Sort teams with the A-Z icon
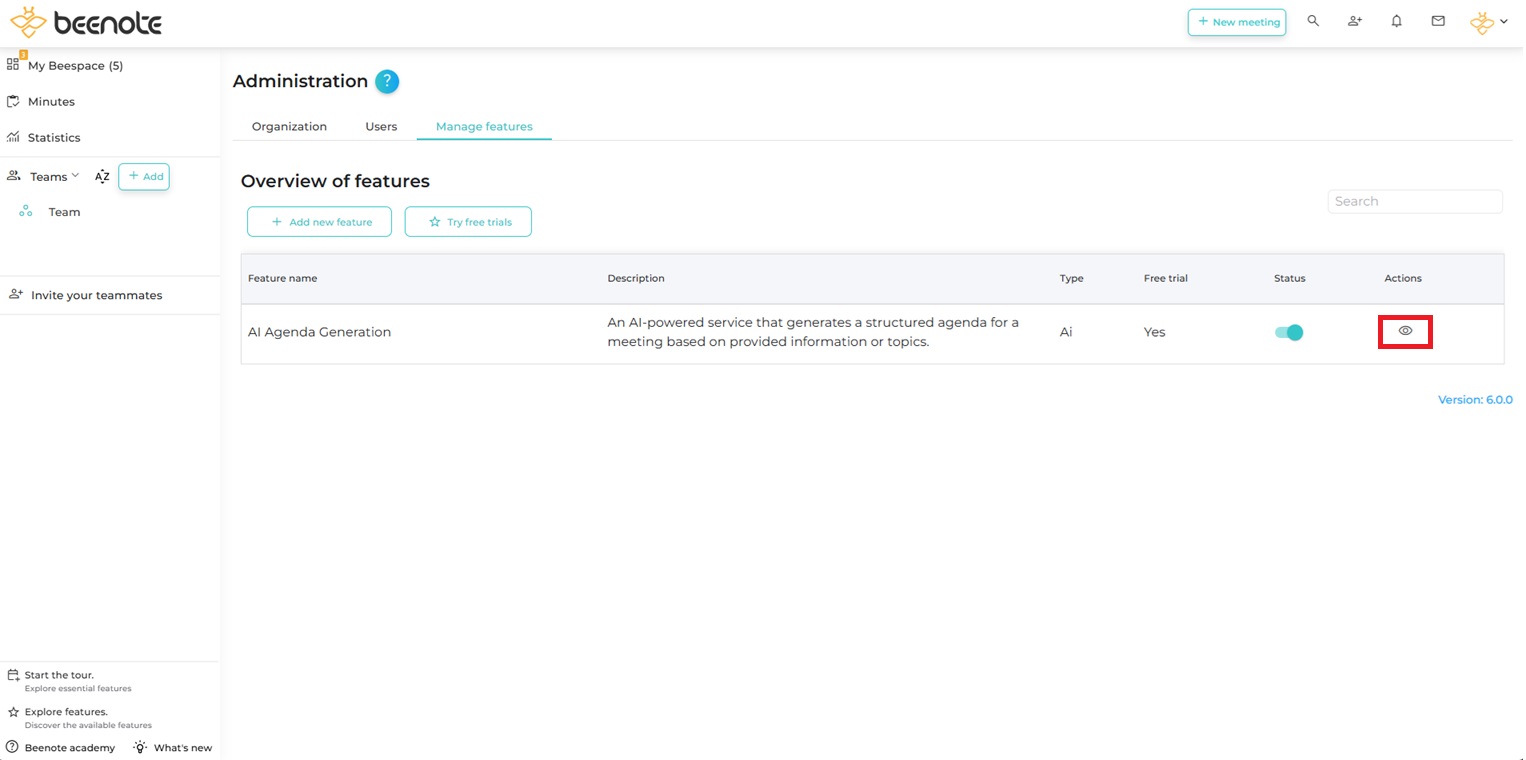1526x760 pixels. point(102,177)
